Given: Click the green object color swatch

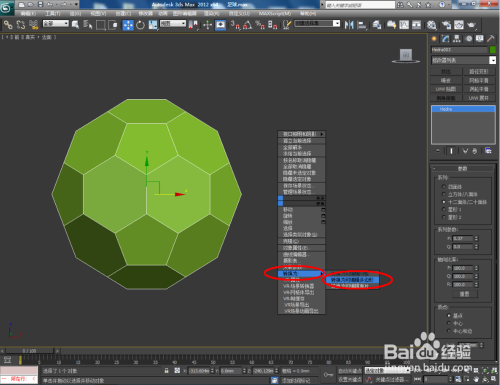Looking at the screenshot, I should tap(493, 50).
